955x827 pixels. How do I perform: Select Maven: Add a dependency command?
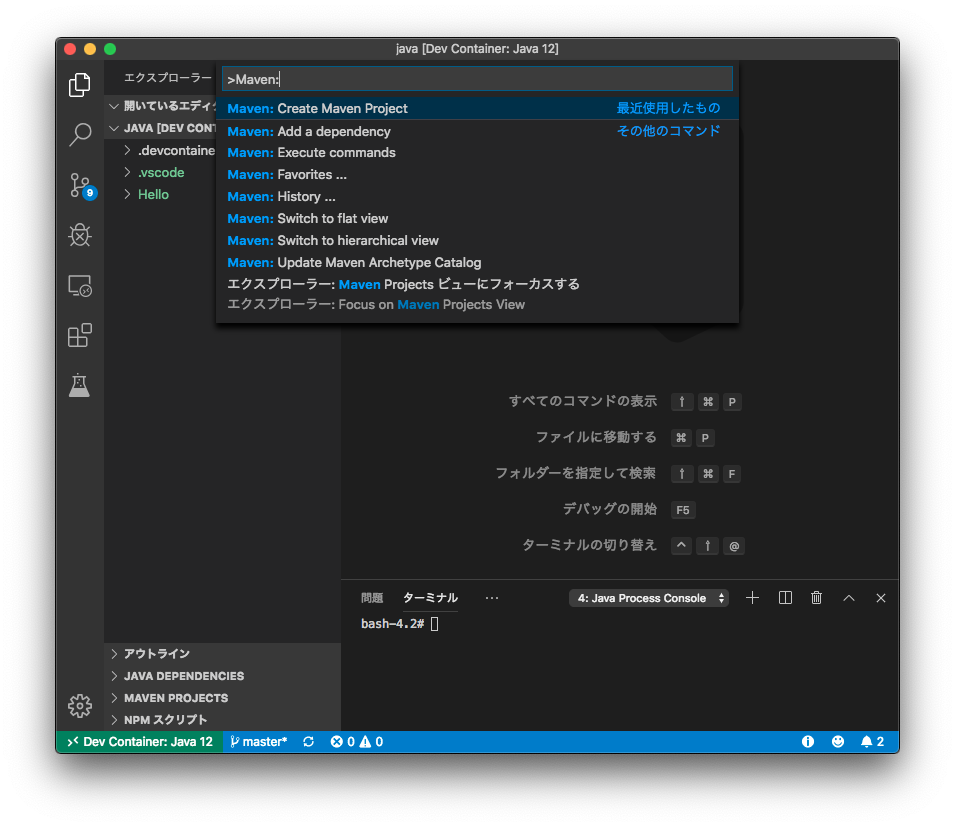[x=478, y=131]
